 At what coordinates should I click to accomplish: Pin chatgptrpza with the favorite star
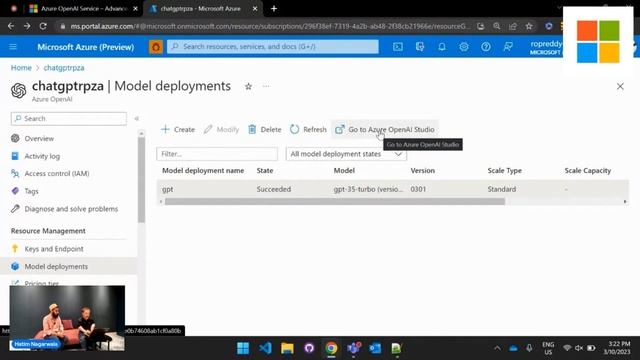click(248, 86)
